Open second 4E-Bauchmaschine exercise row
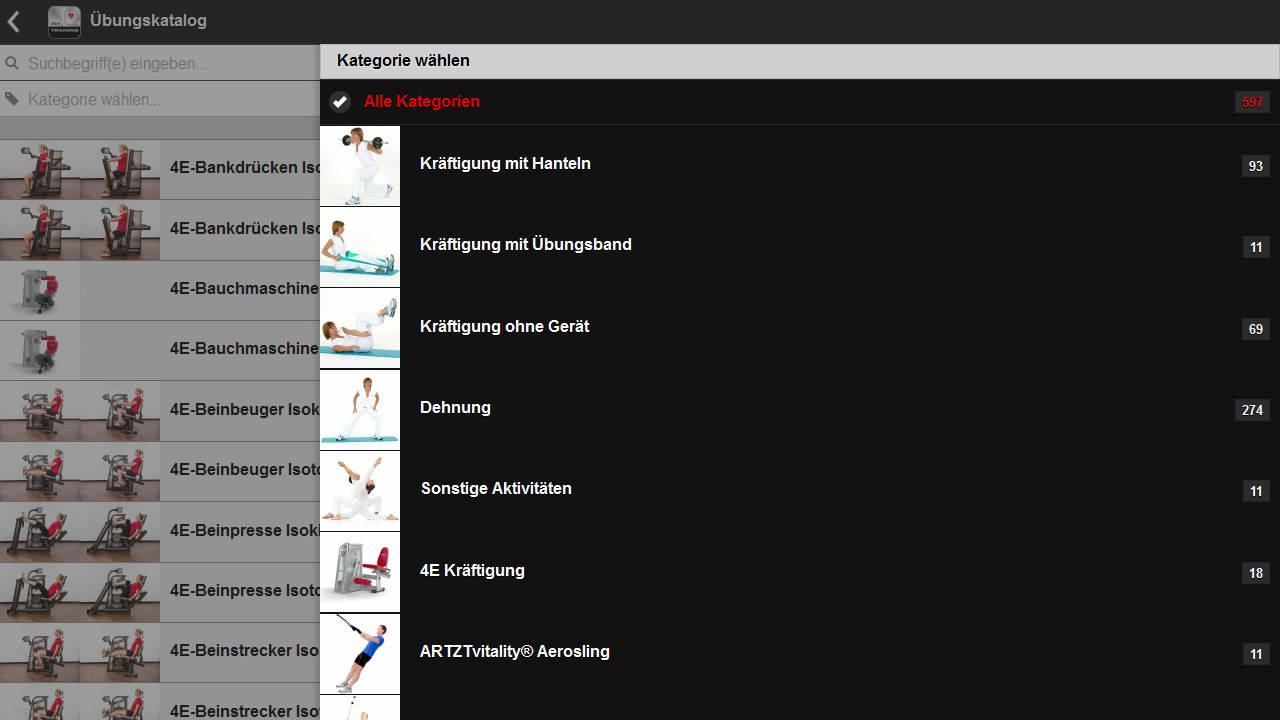Image resolution: width=1280 pixels, height=720 pixels. (x=160, y=351)
